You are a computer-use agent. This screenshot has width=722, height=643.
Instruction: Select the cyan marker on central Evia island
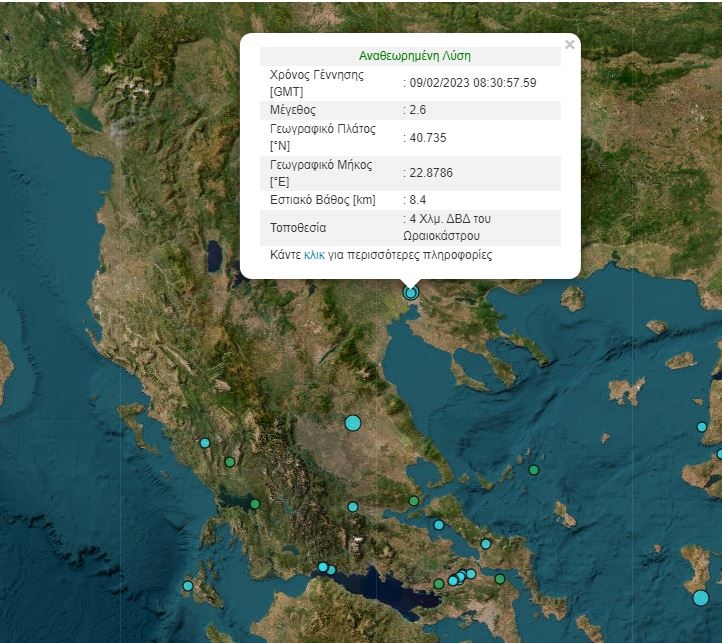486,544
